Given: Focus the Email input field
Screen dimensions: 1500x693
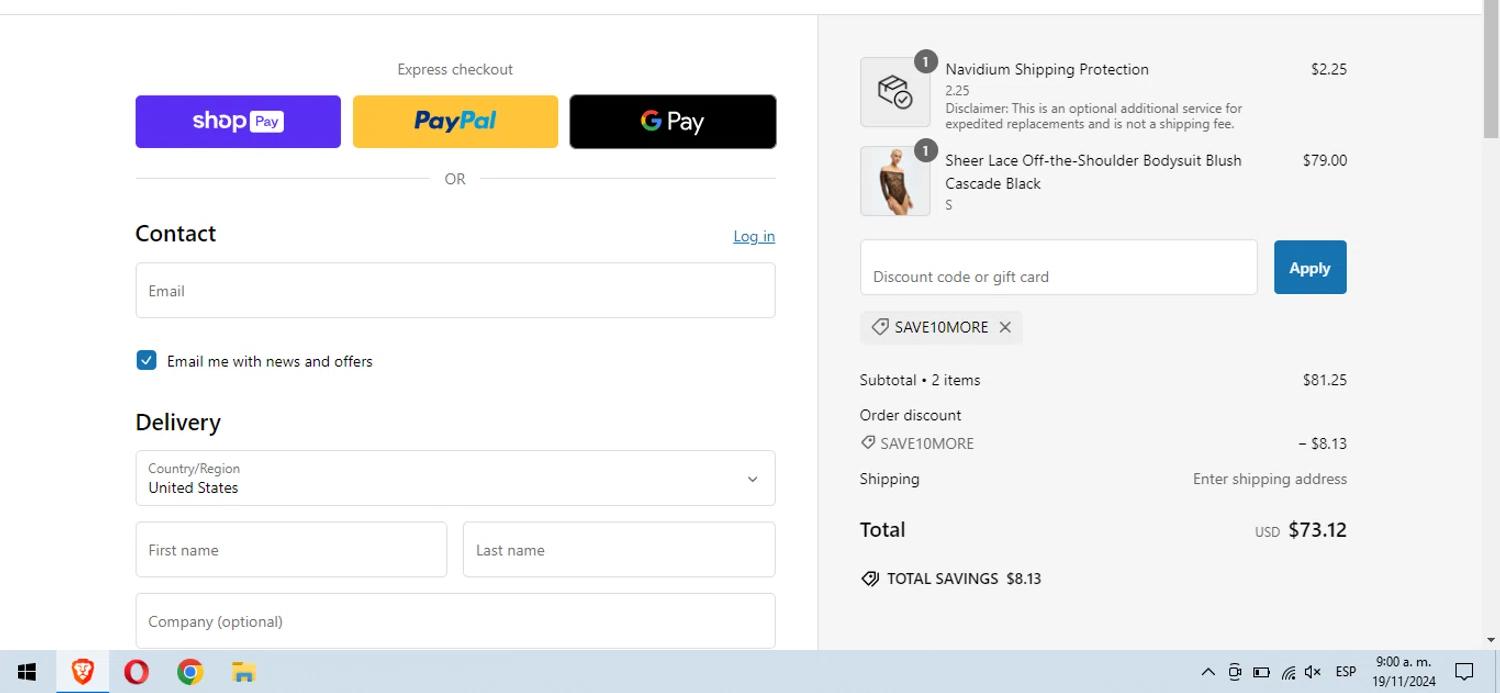Looking at the screenshot, I should coord(455,291).
